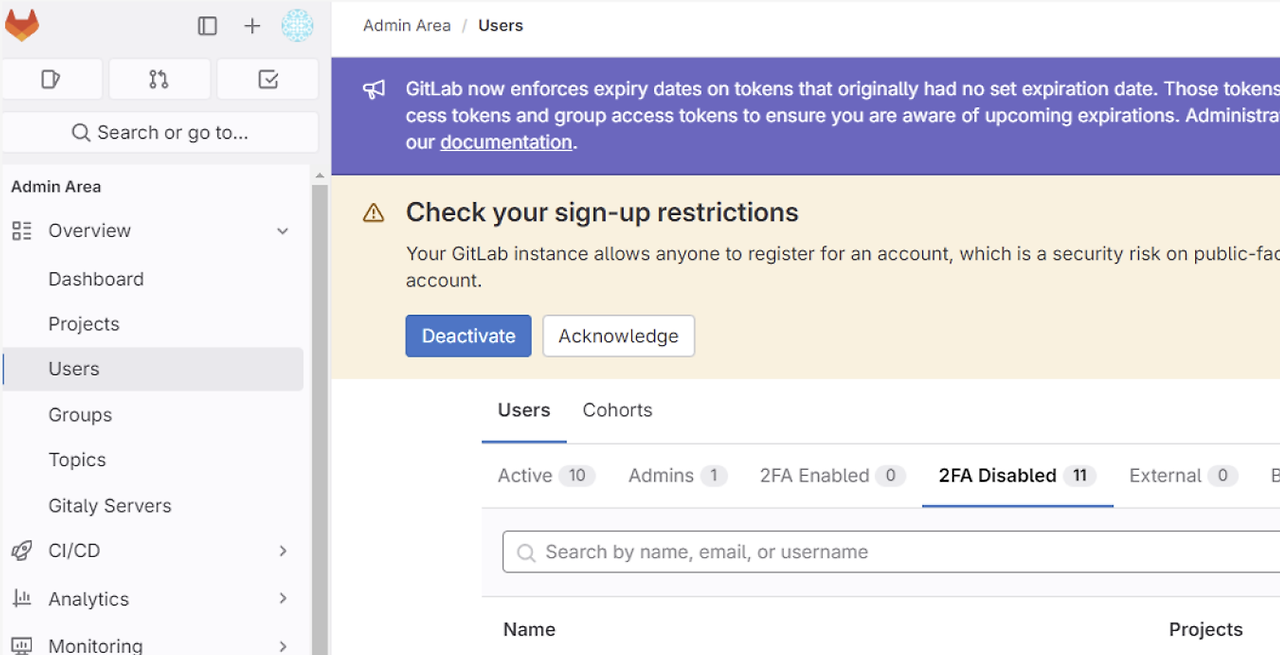1280x655 pixels.
Task: Expand the Monitoring section chevron
Action: 283,646
